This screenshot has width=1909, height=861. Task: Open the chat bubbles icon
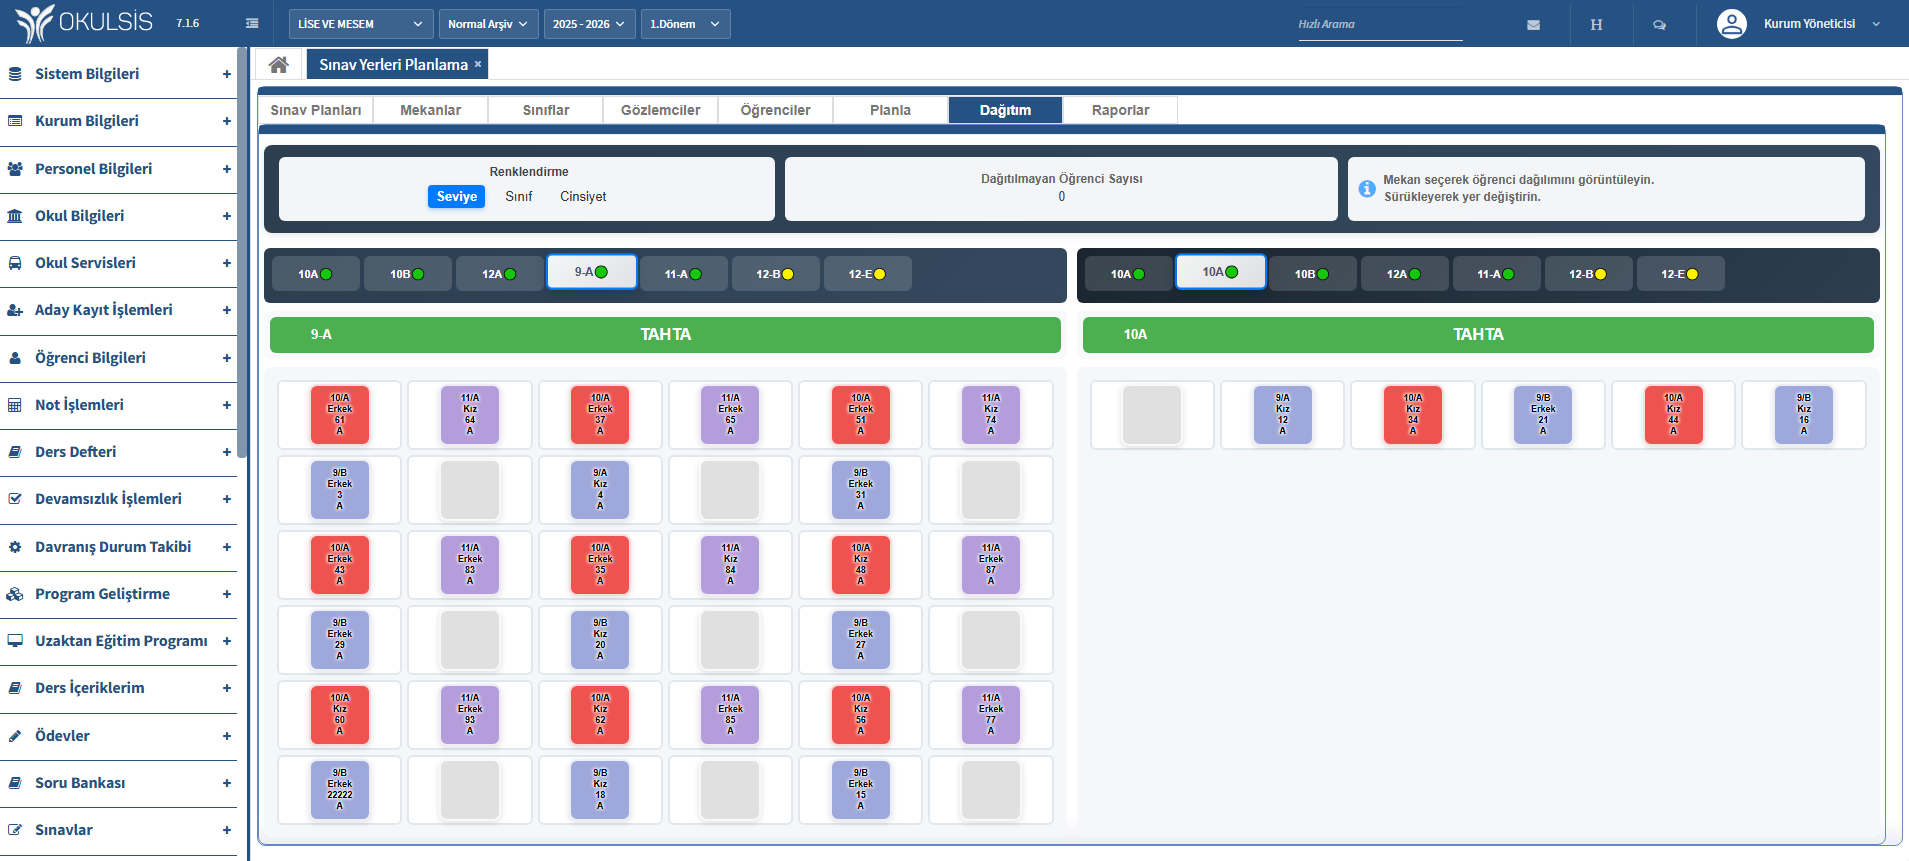(1659, 25)
